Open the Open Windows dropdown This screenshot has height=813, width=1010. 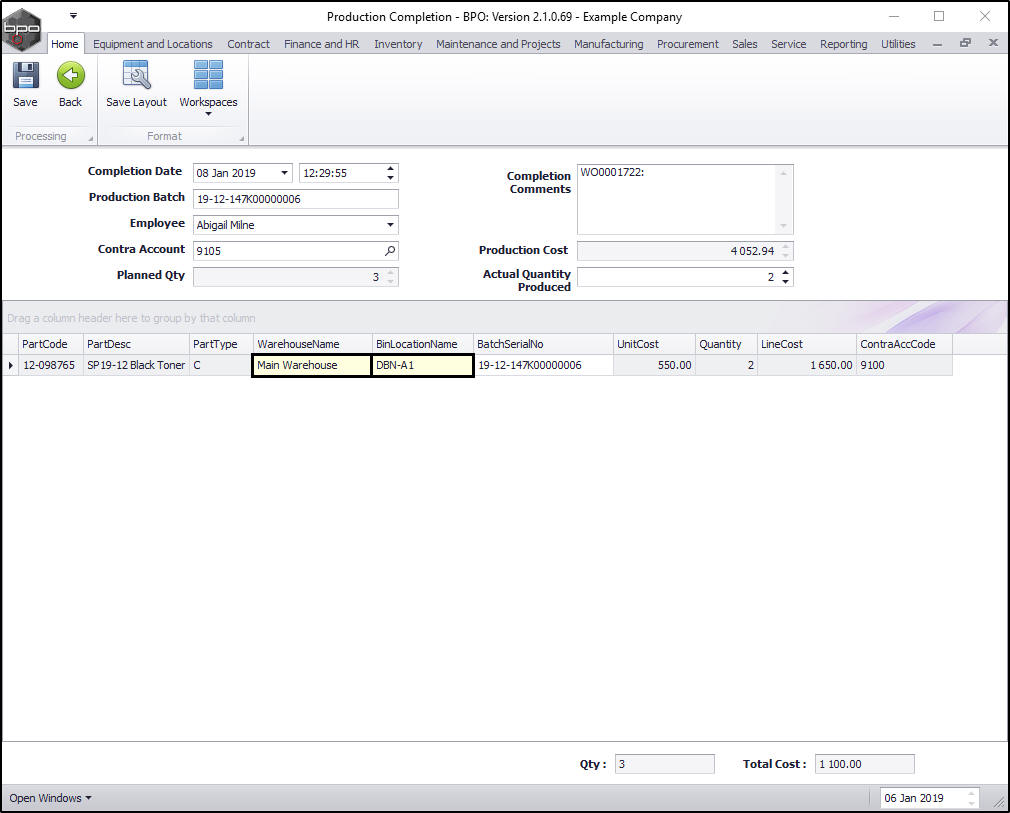tap(50, 798)
